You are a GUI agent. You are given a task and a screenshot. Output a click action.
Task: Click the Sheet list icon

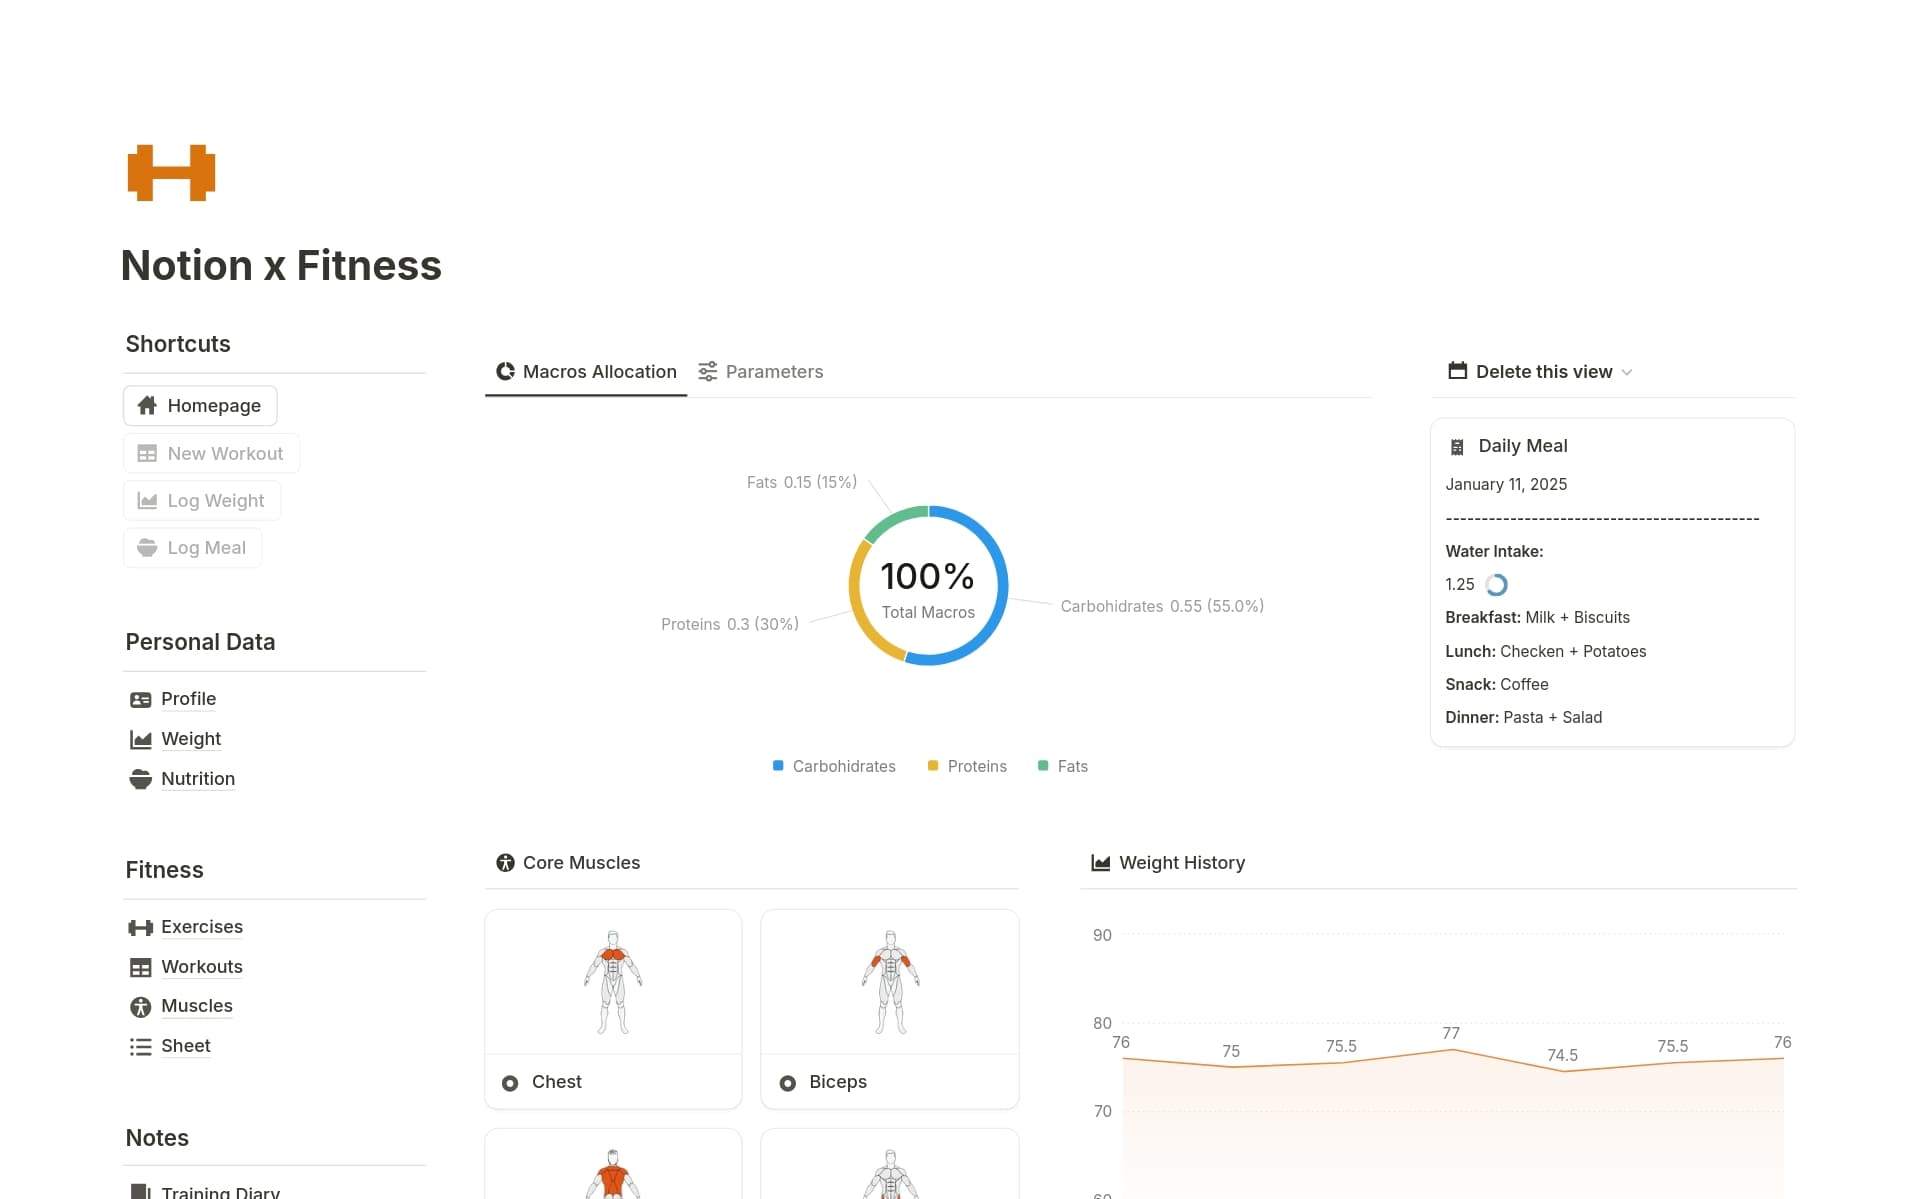click(x=140, y=1047)
